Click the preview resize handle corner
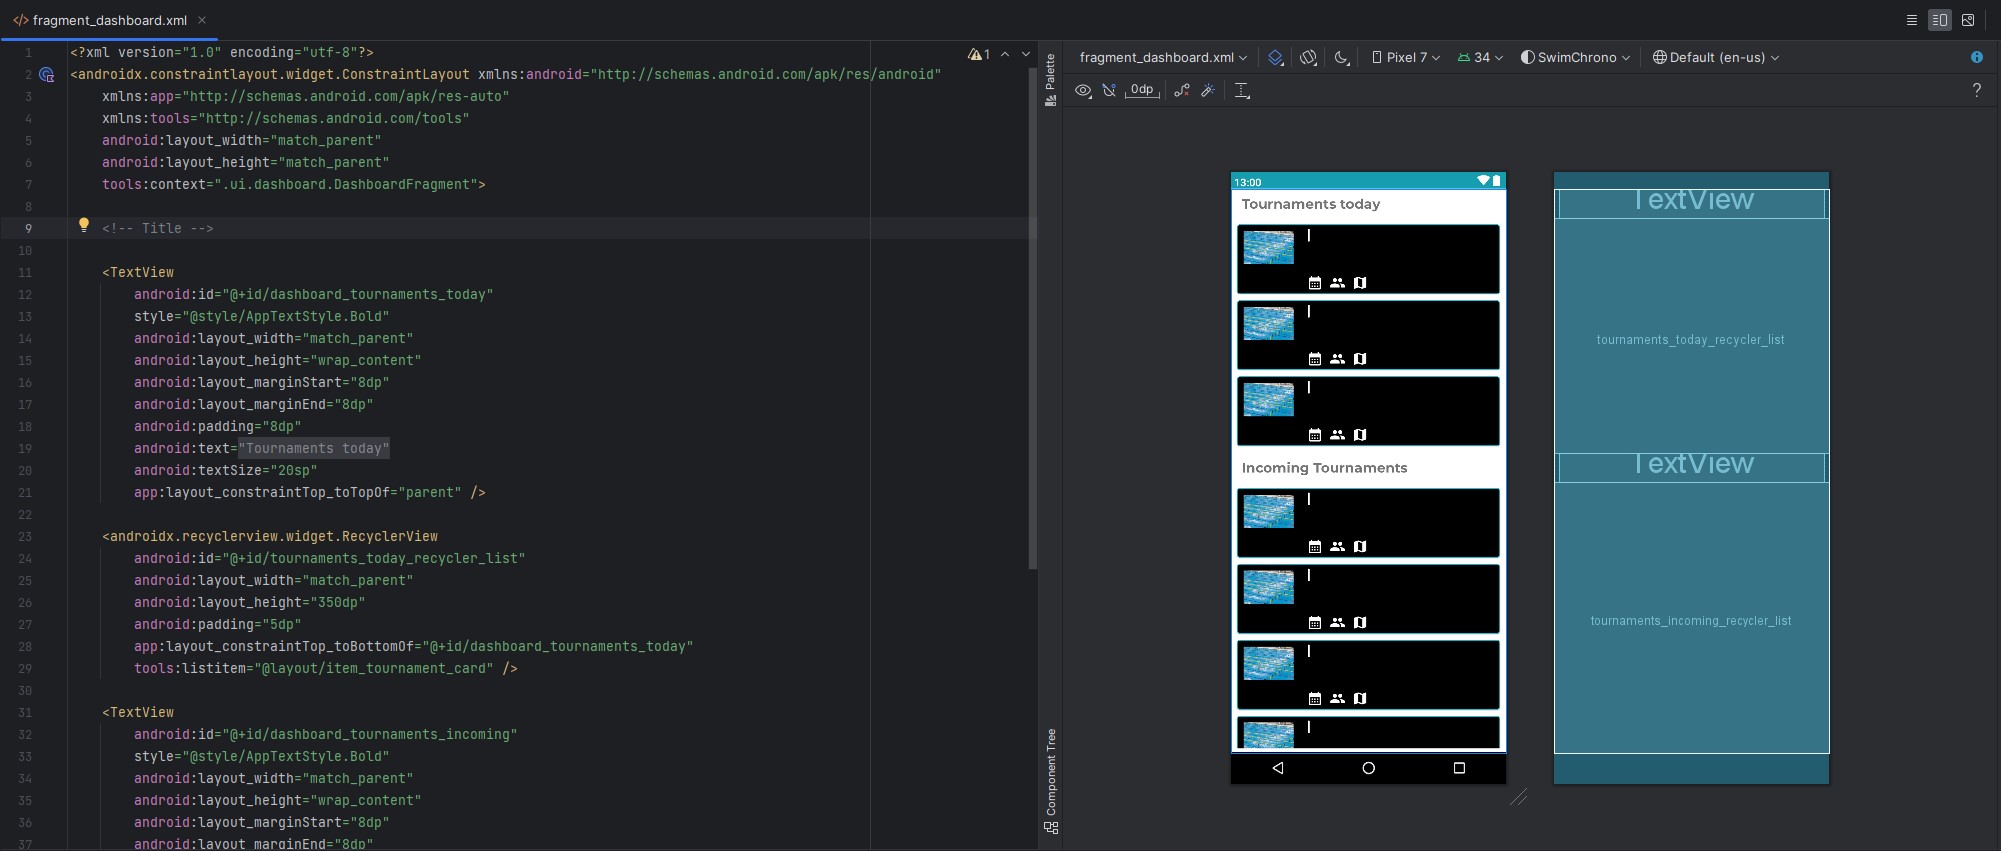This screenshot has height=851, width=2001. pos(1518,797)
